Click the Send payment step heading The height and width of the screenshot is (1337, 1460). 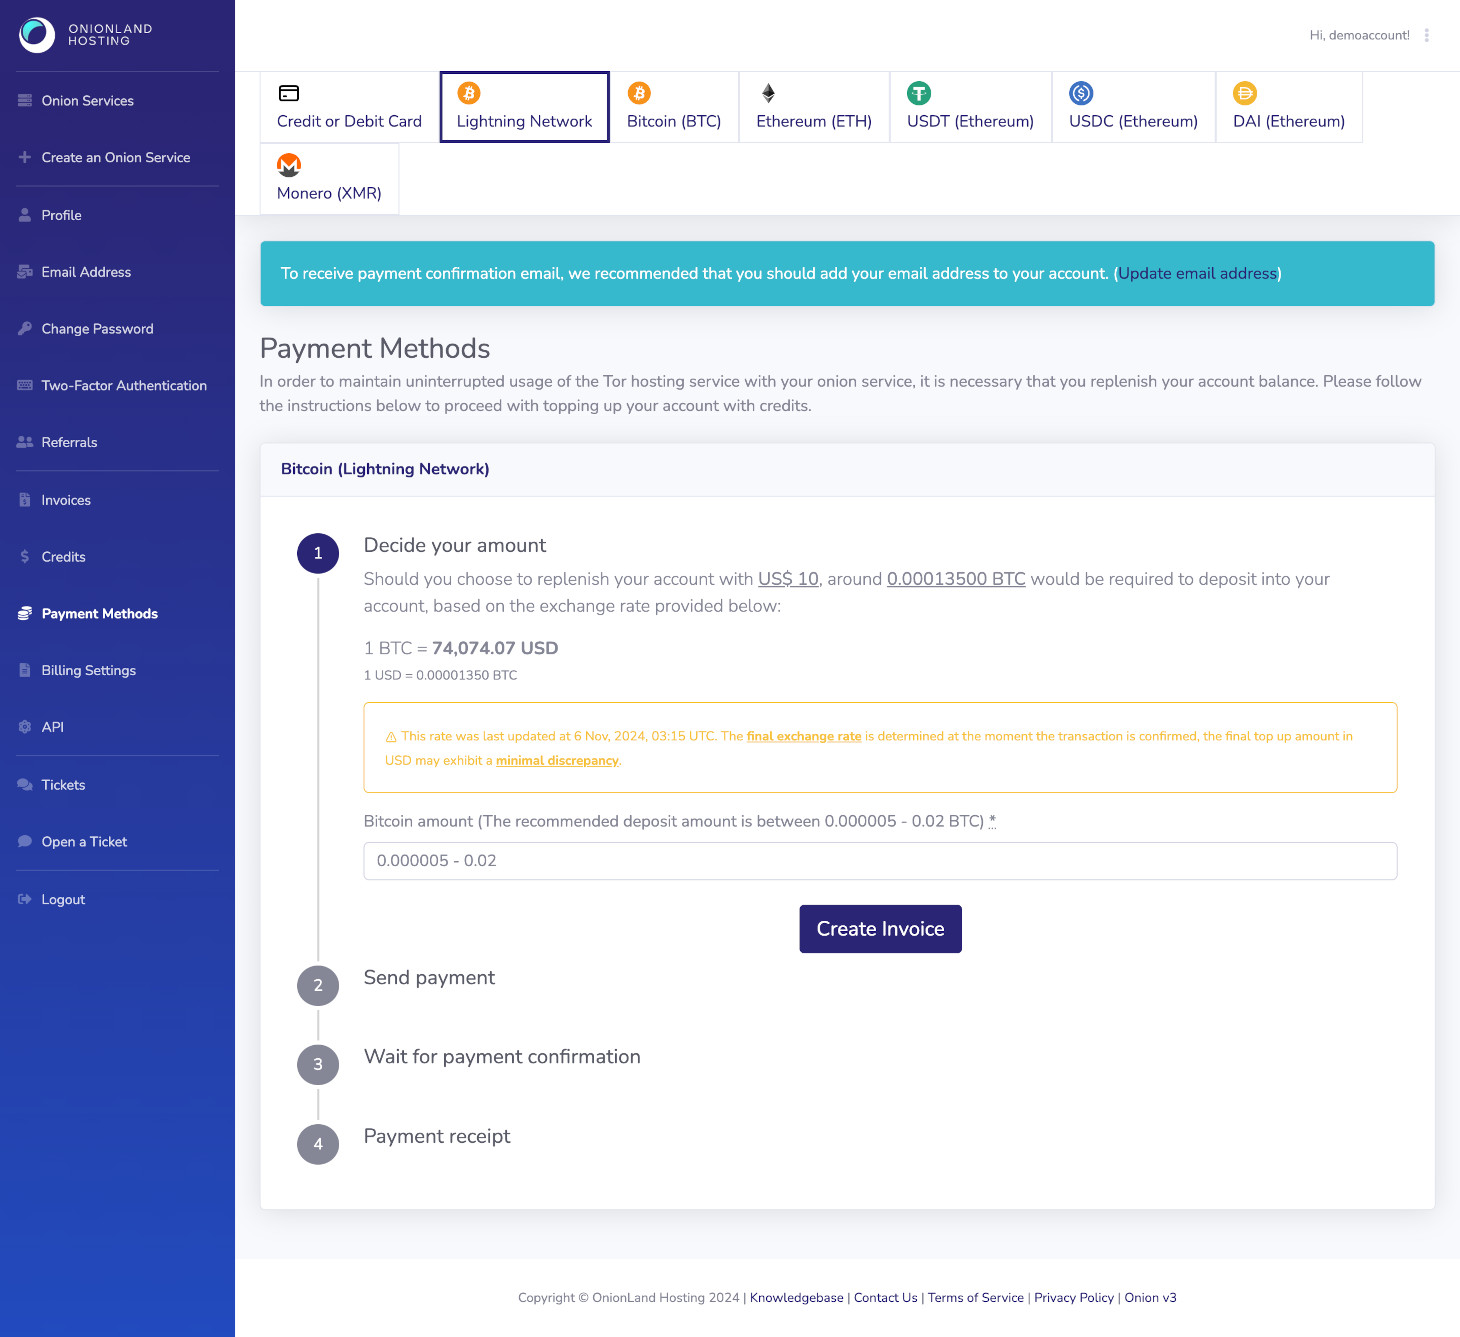[429, 978]
